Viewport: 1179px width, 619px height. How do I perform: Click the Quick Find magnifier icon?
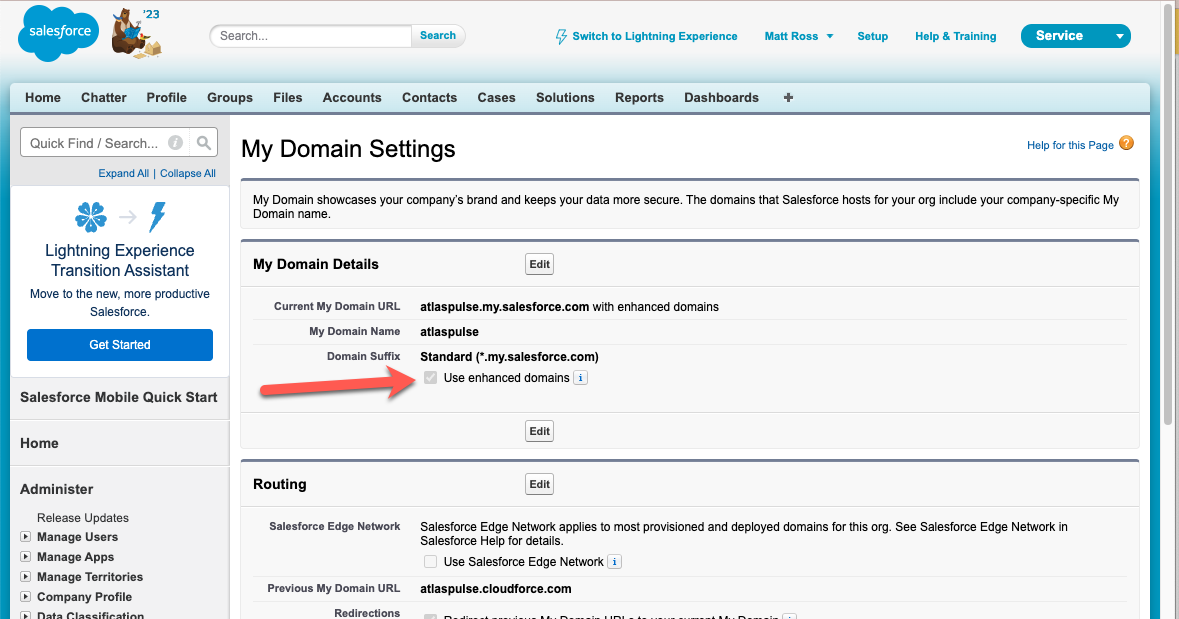(204, 142)
